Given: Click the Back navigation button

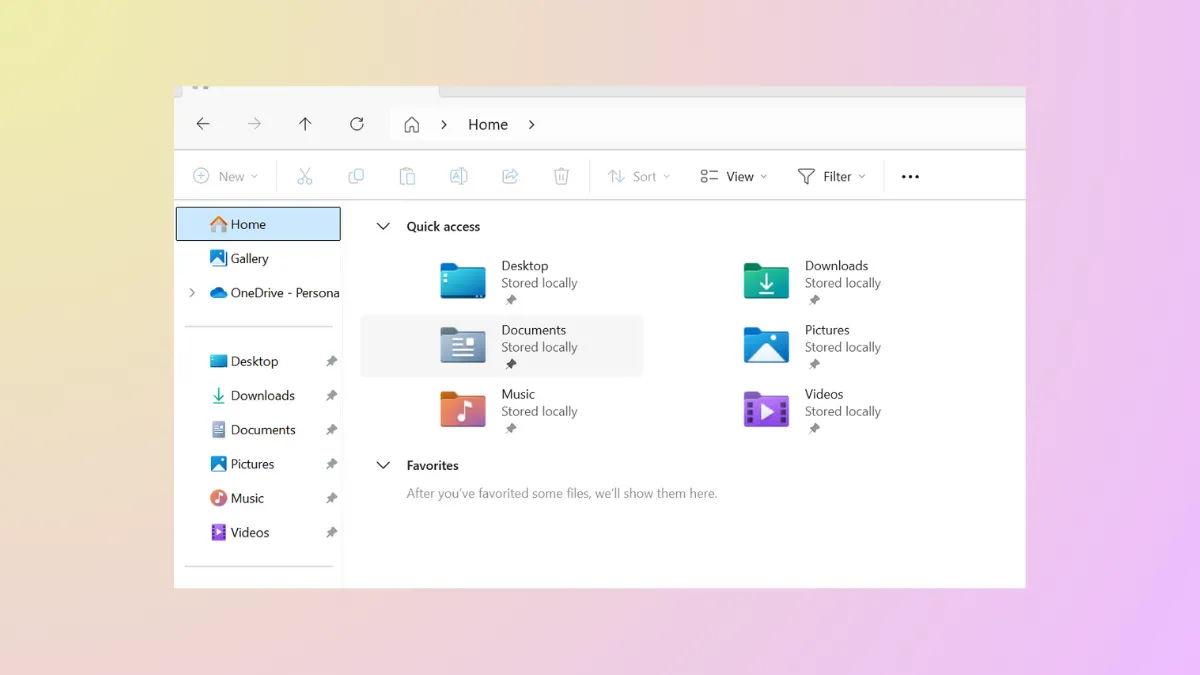Looking at the screenshot, I should 203,124.
